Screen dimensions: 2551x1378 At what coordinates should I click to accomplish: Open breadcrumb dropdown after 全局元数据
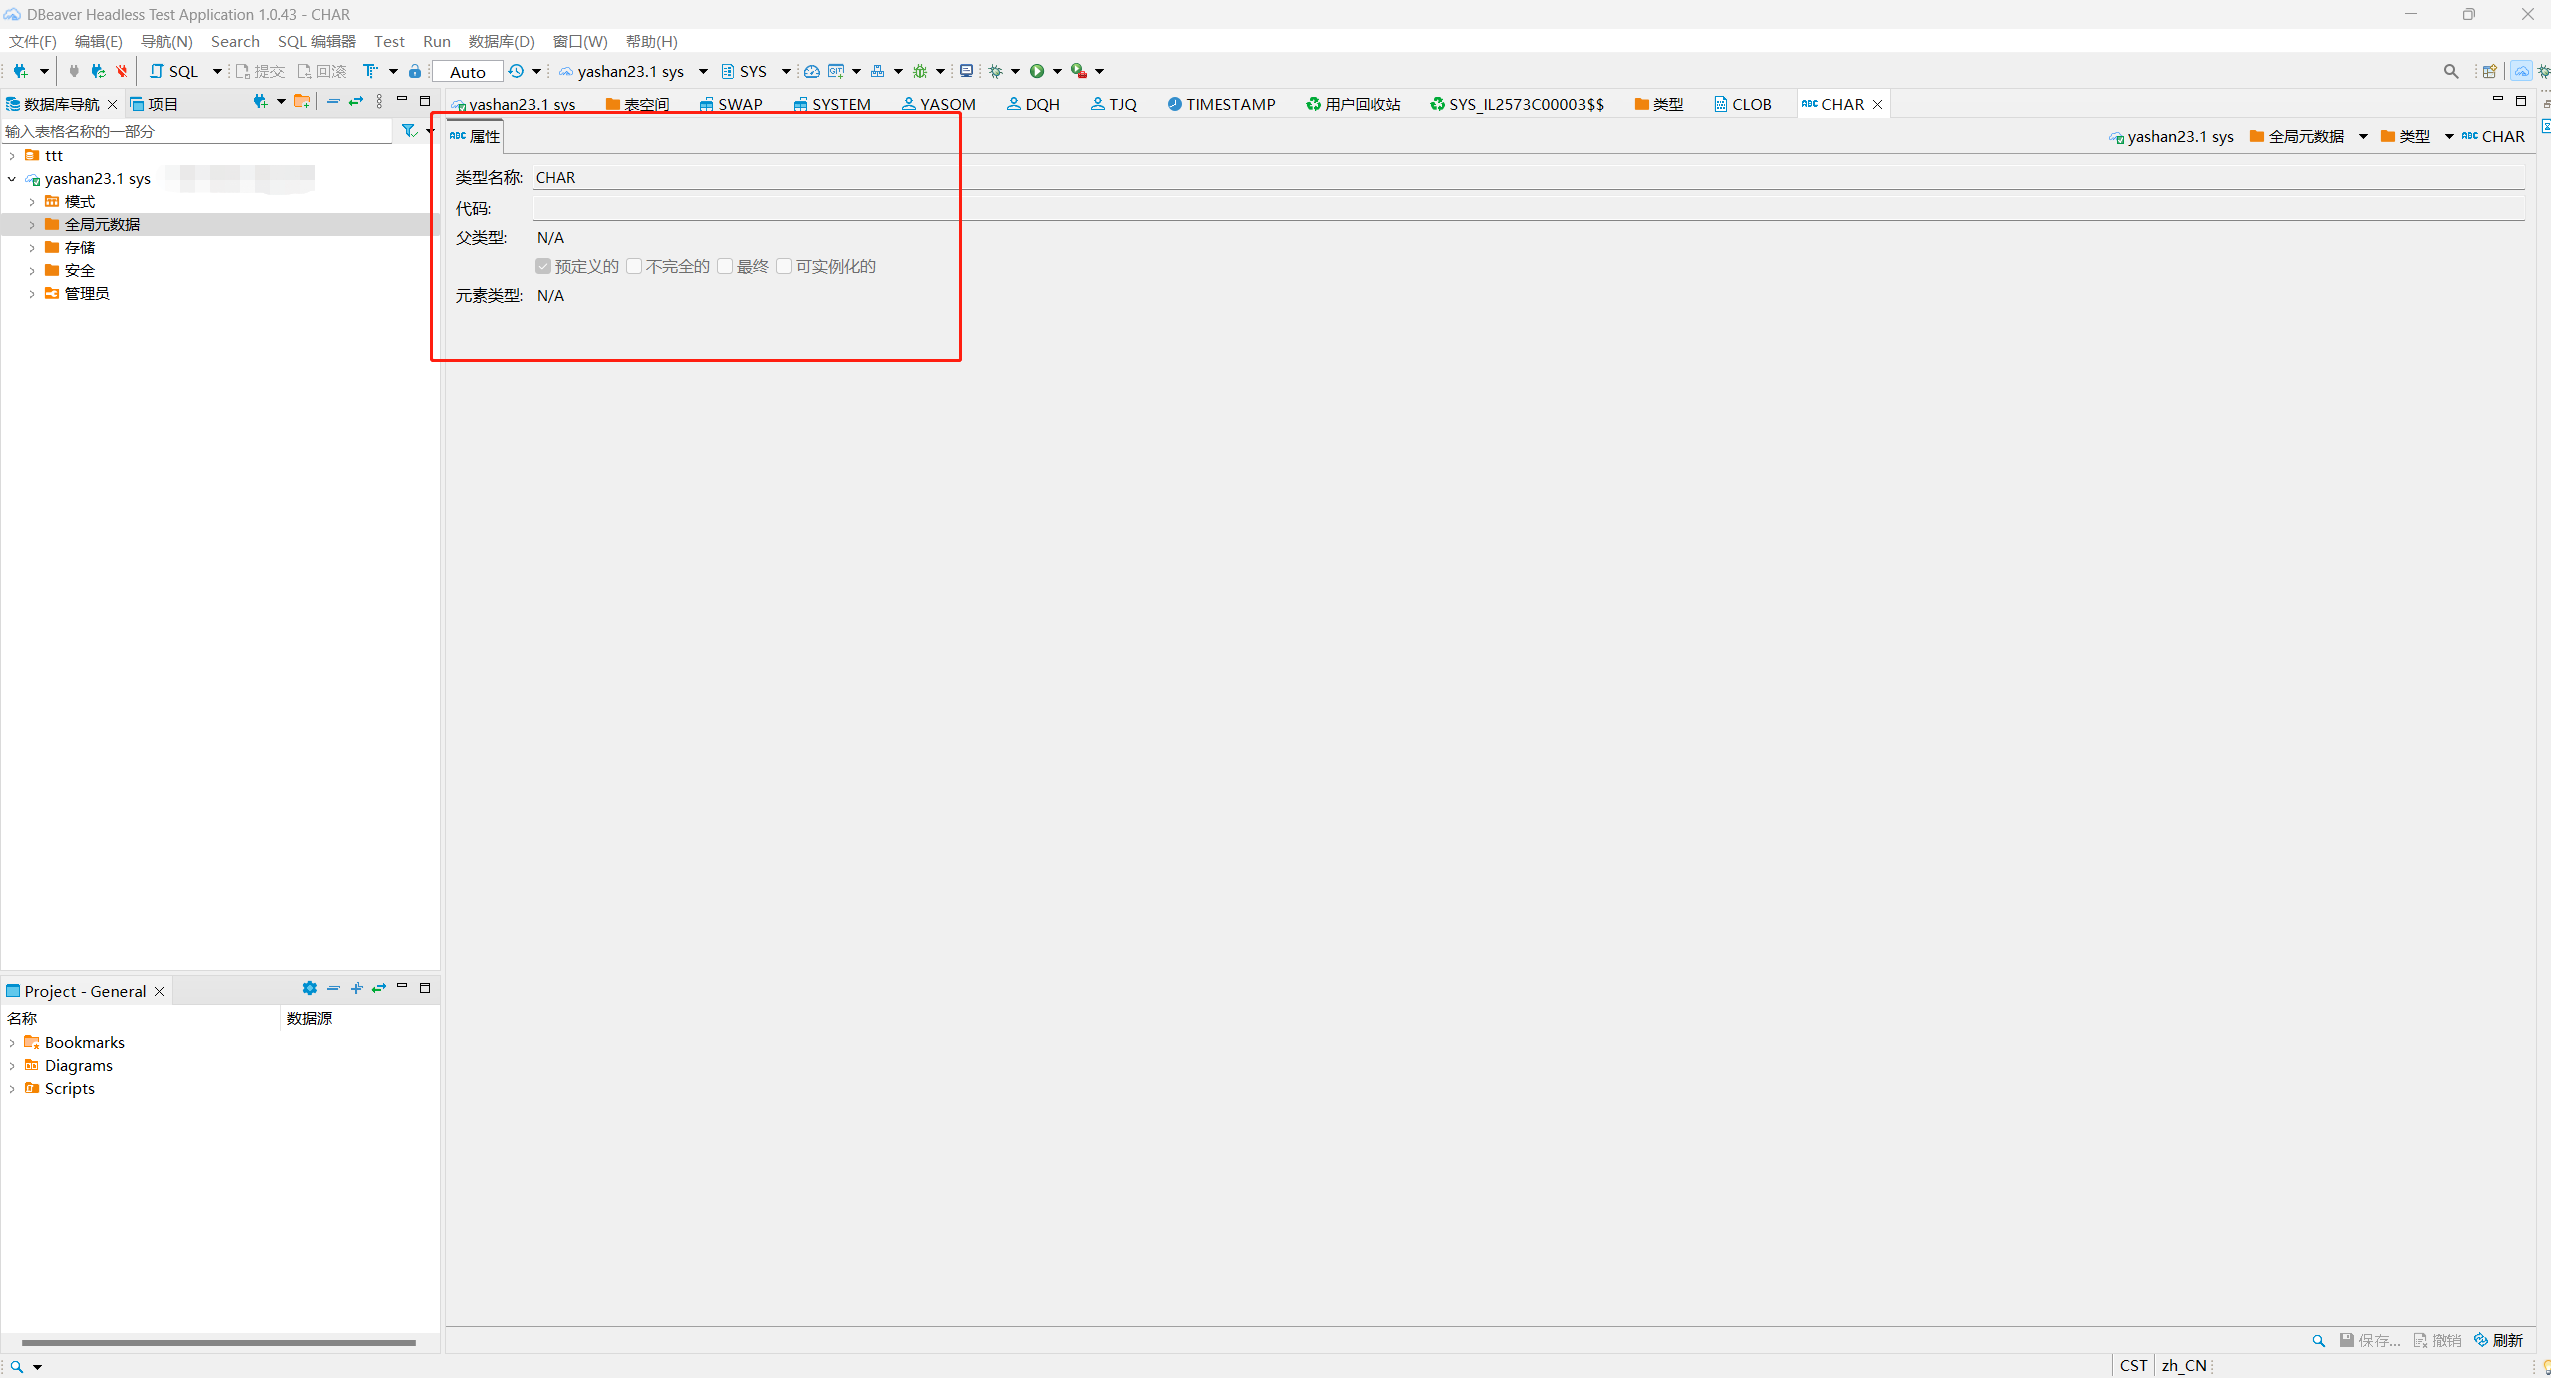click(2363, 136)
